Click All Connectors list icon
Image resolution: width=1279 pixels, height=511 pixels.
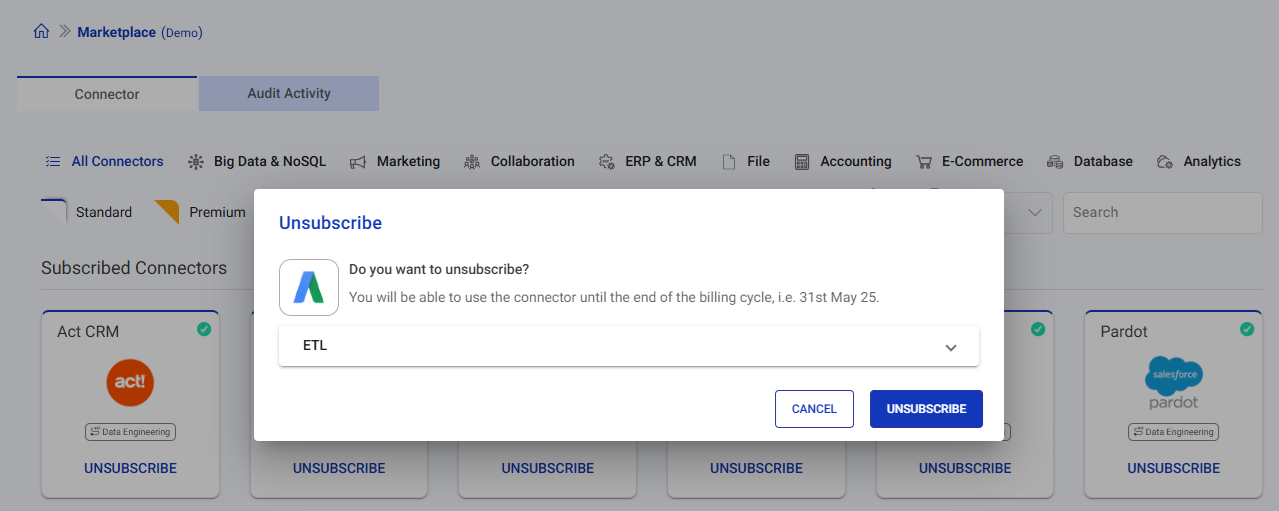click(53, 161)
